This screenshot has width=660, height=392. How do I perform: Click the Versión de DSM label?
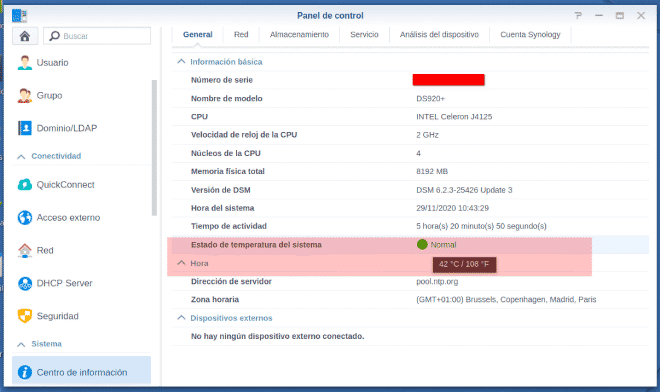[x=221, y=190]
